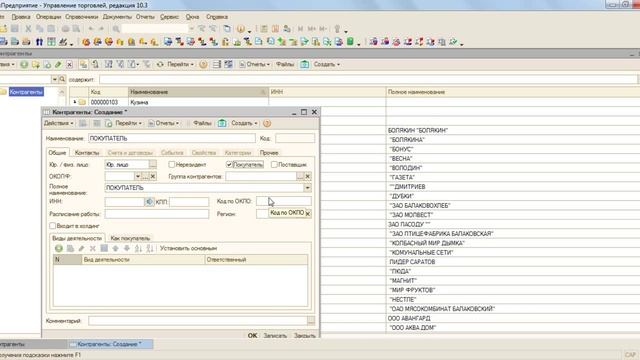
Task: Open Перейти dropdown in creation form
Action: pos(129,123)
